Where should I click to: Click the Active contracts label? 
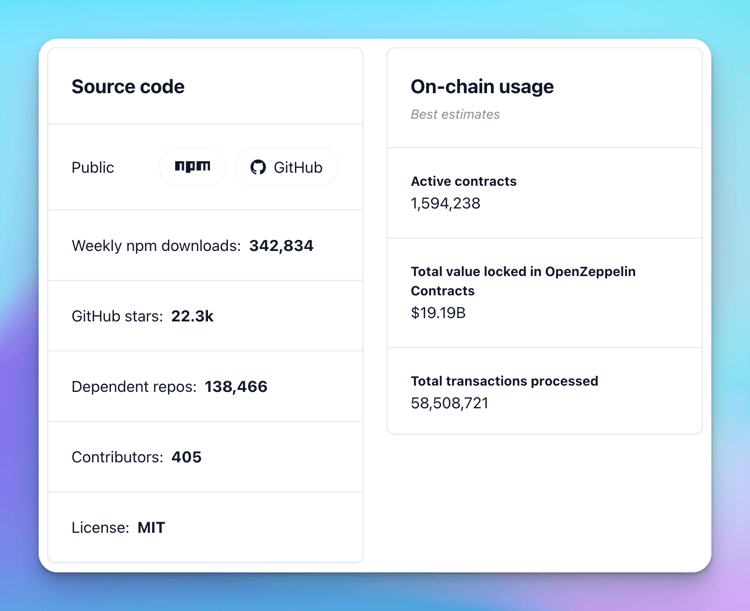pyautogui.click(x=463, y=181)
